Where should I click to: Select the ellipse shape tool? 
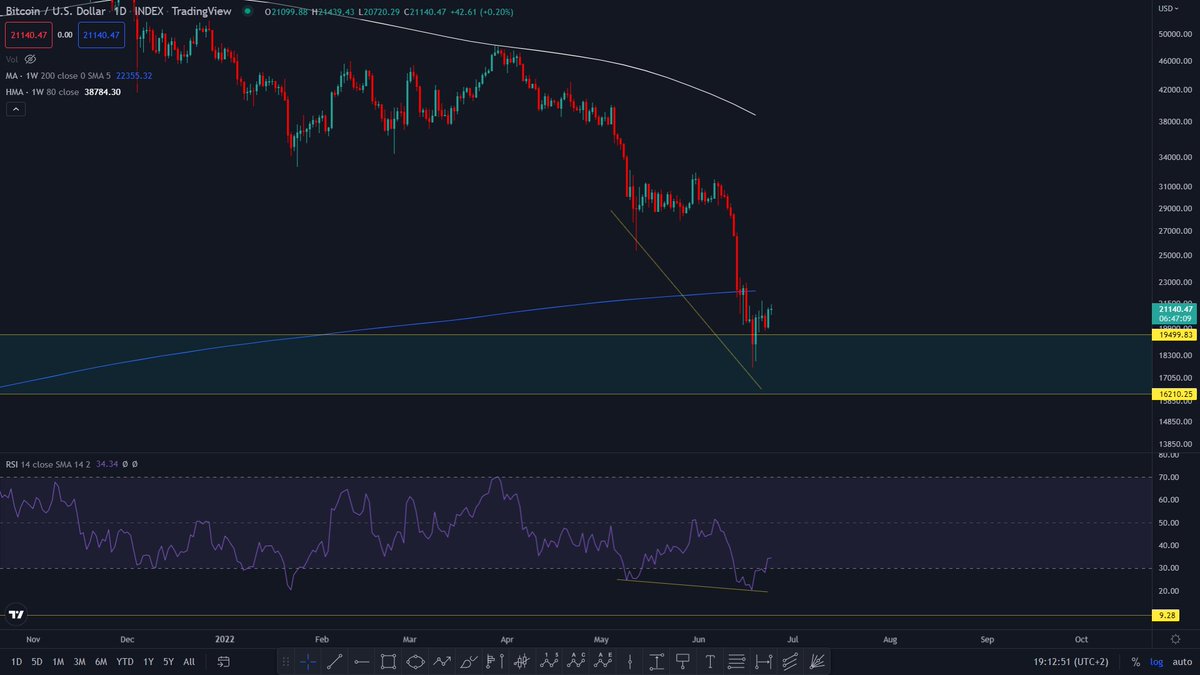[x=416, y=661]
